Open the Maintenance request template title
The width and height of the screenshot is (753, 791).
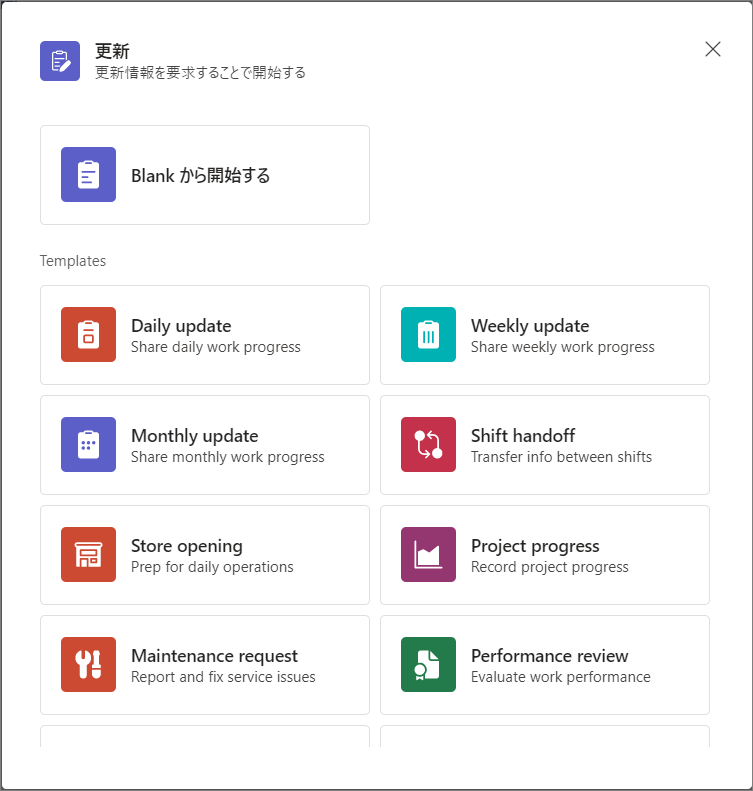[x=214, y=656]
